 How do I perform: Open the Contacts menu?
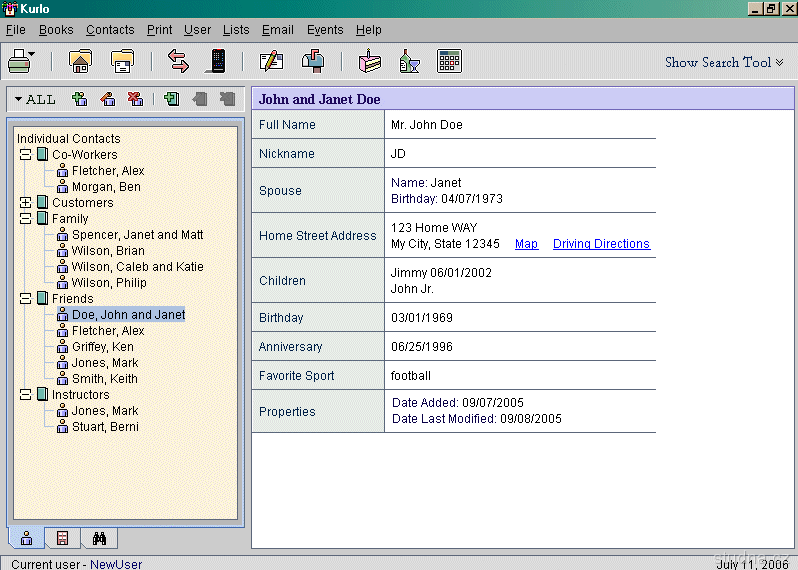tap(110, 30)
